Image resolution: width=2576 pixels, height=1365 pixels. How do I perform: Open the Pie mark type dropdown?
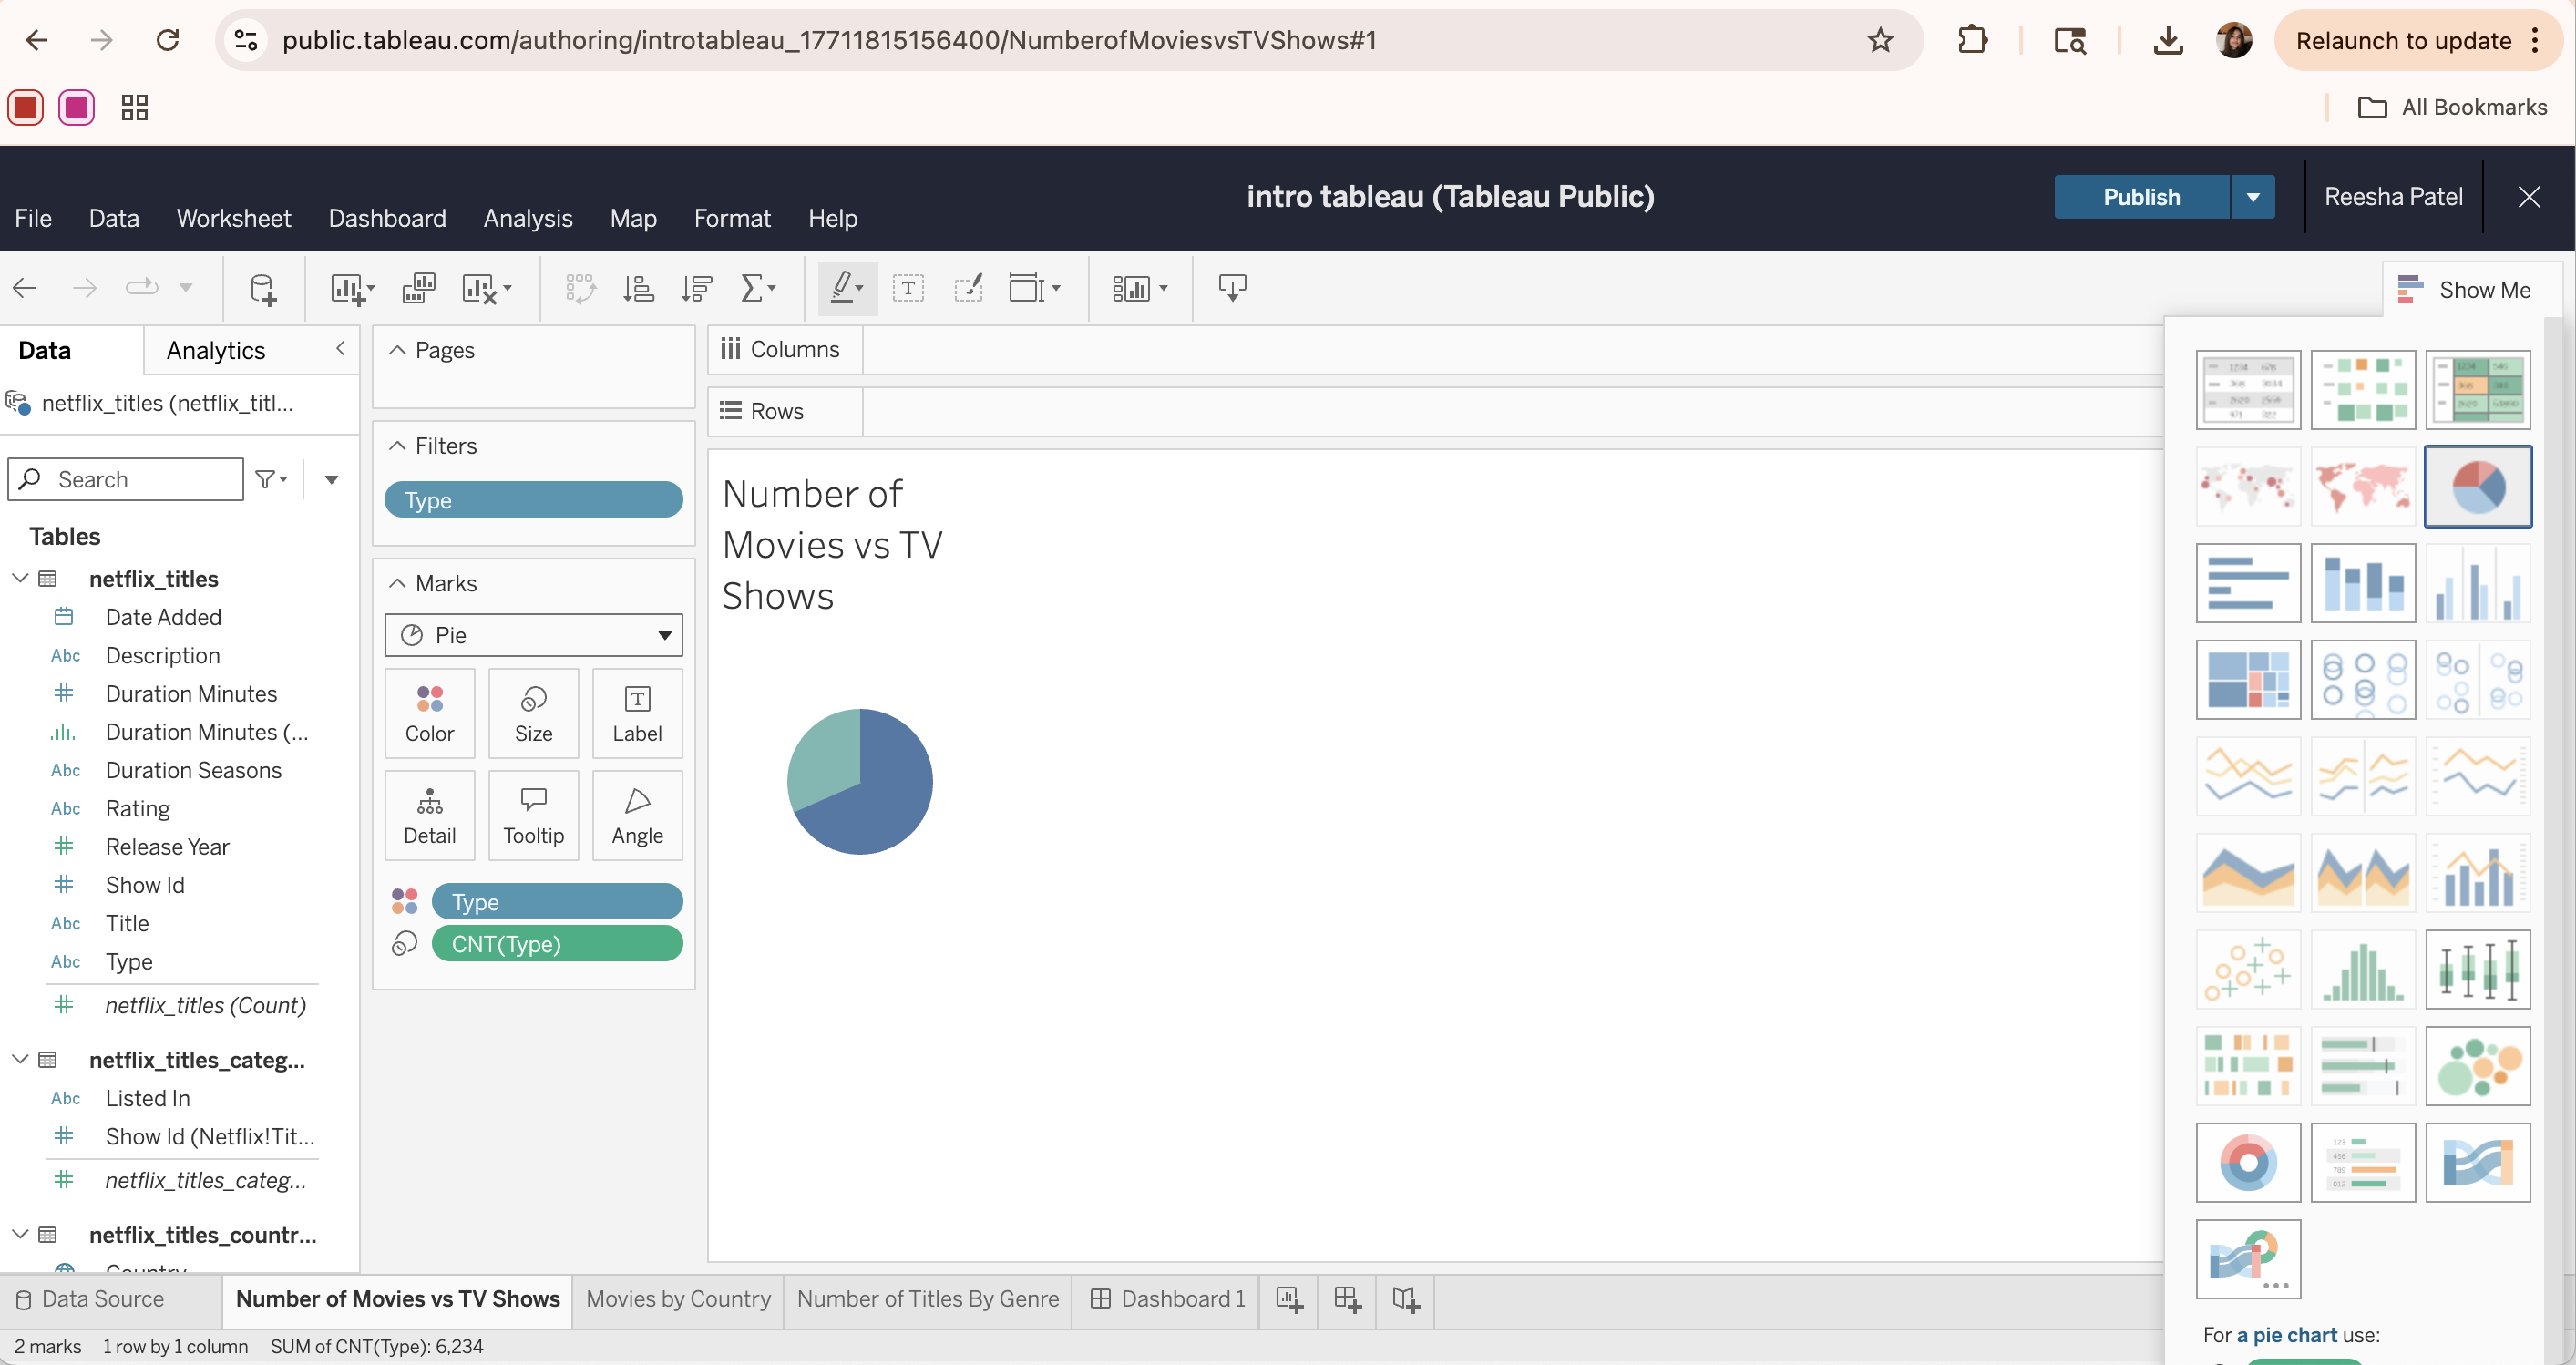[533, 635]
